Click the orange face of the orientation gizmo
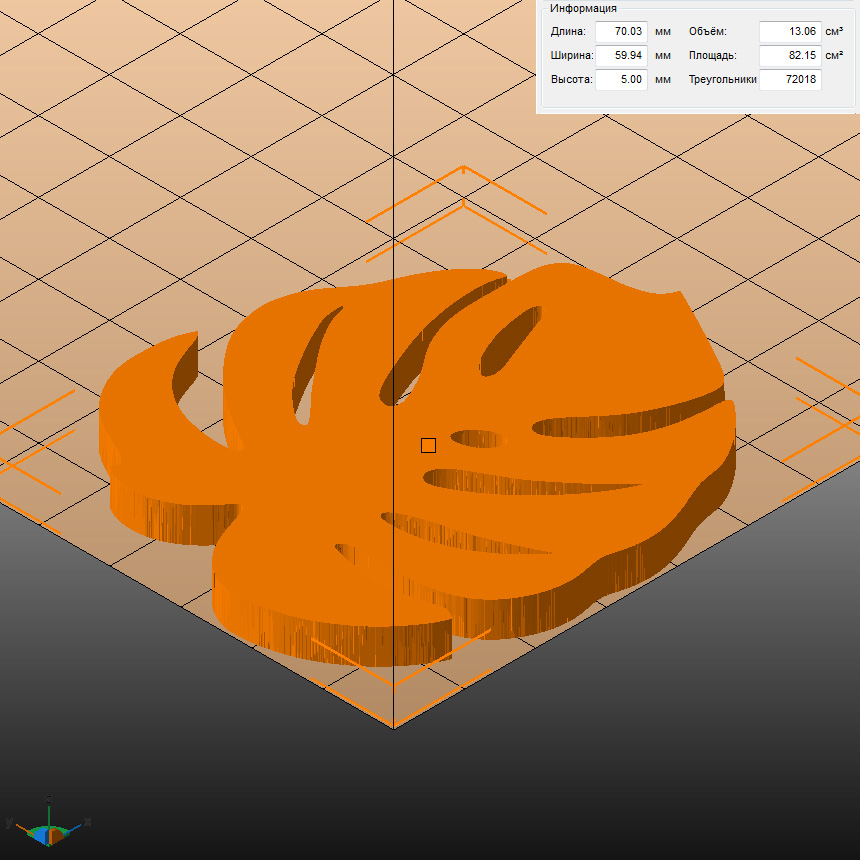This screenshot has height=860, width=860. pyautogui.click(x=57, y=834)
